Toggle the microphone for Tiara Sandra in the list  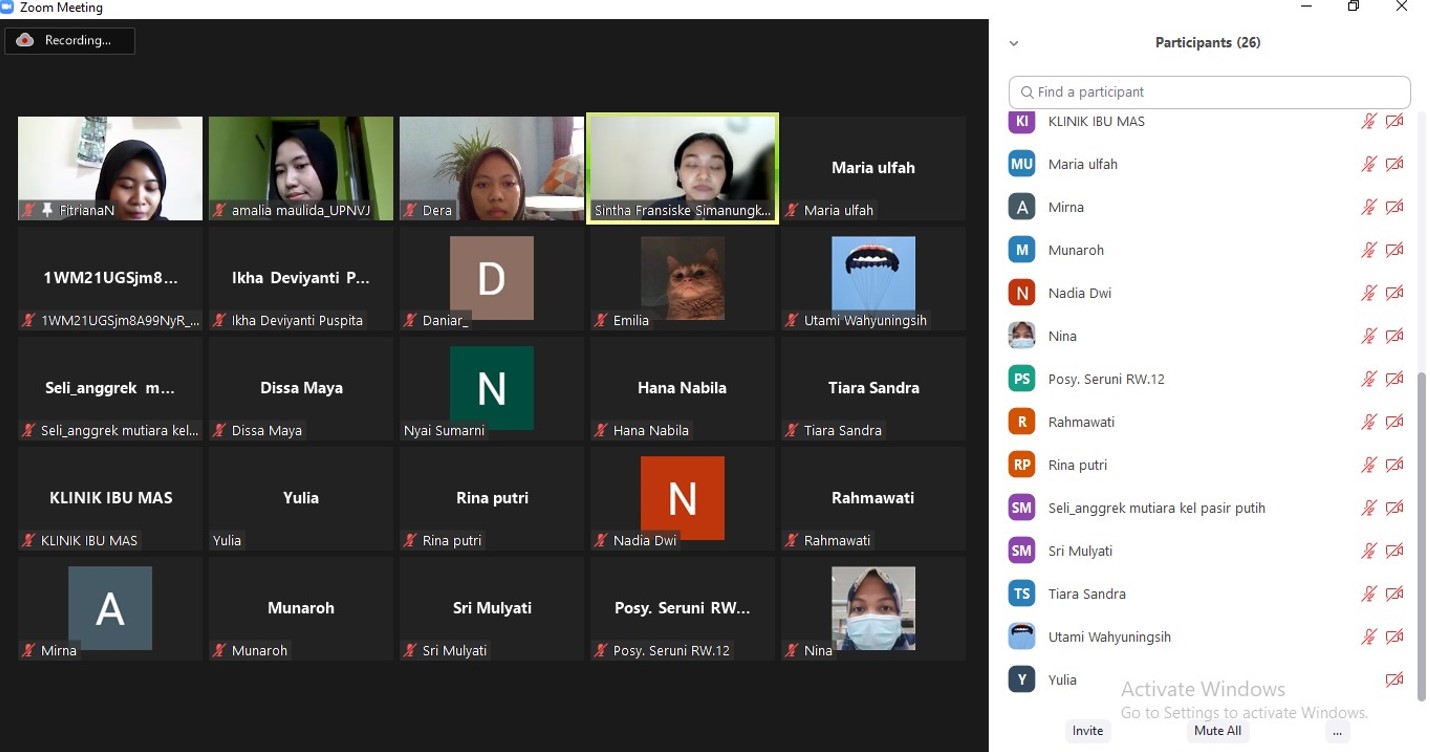point(1369,594)
